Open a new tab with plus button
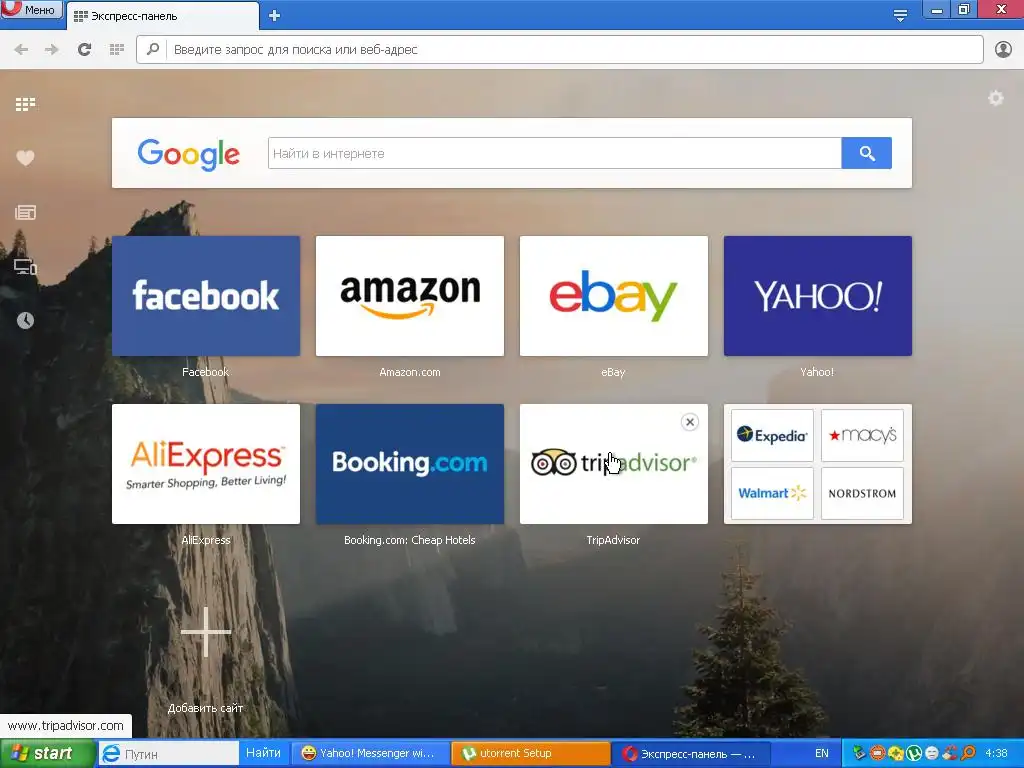Image resolution: width=1024 pixels, height=768 pixels. pyautogui.click(x=274, y=16)
